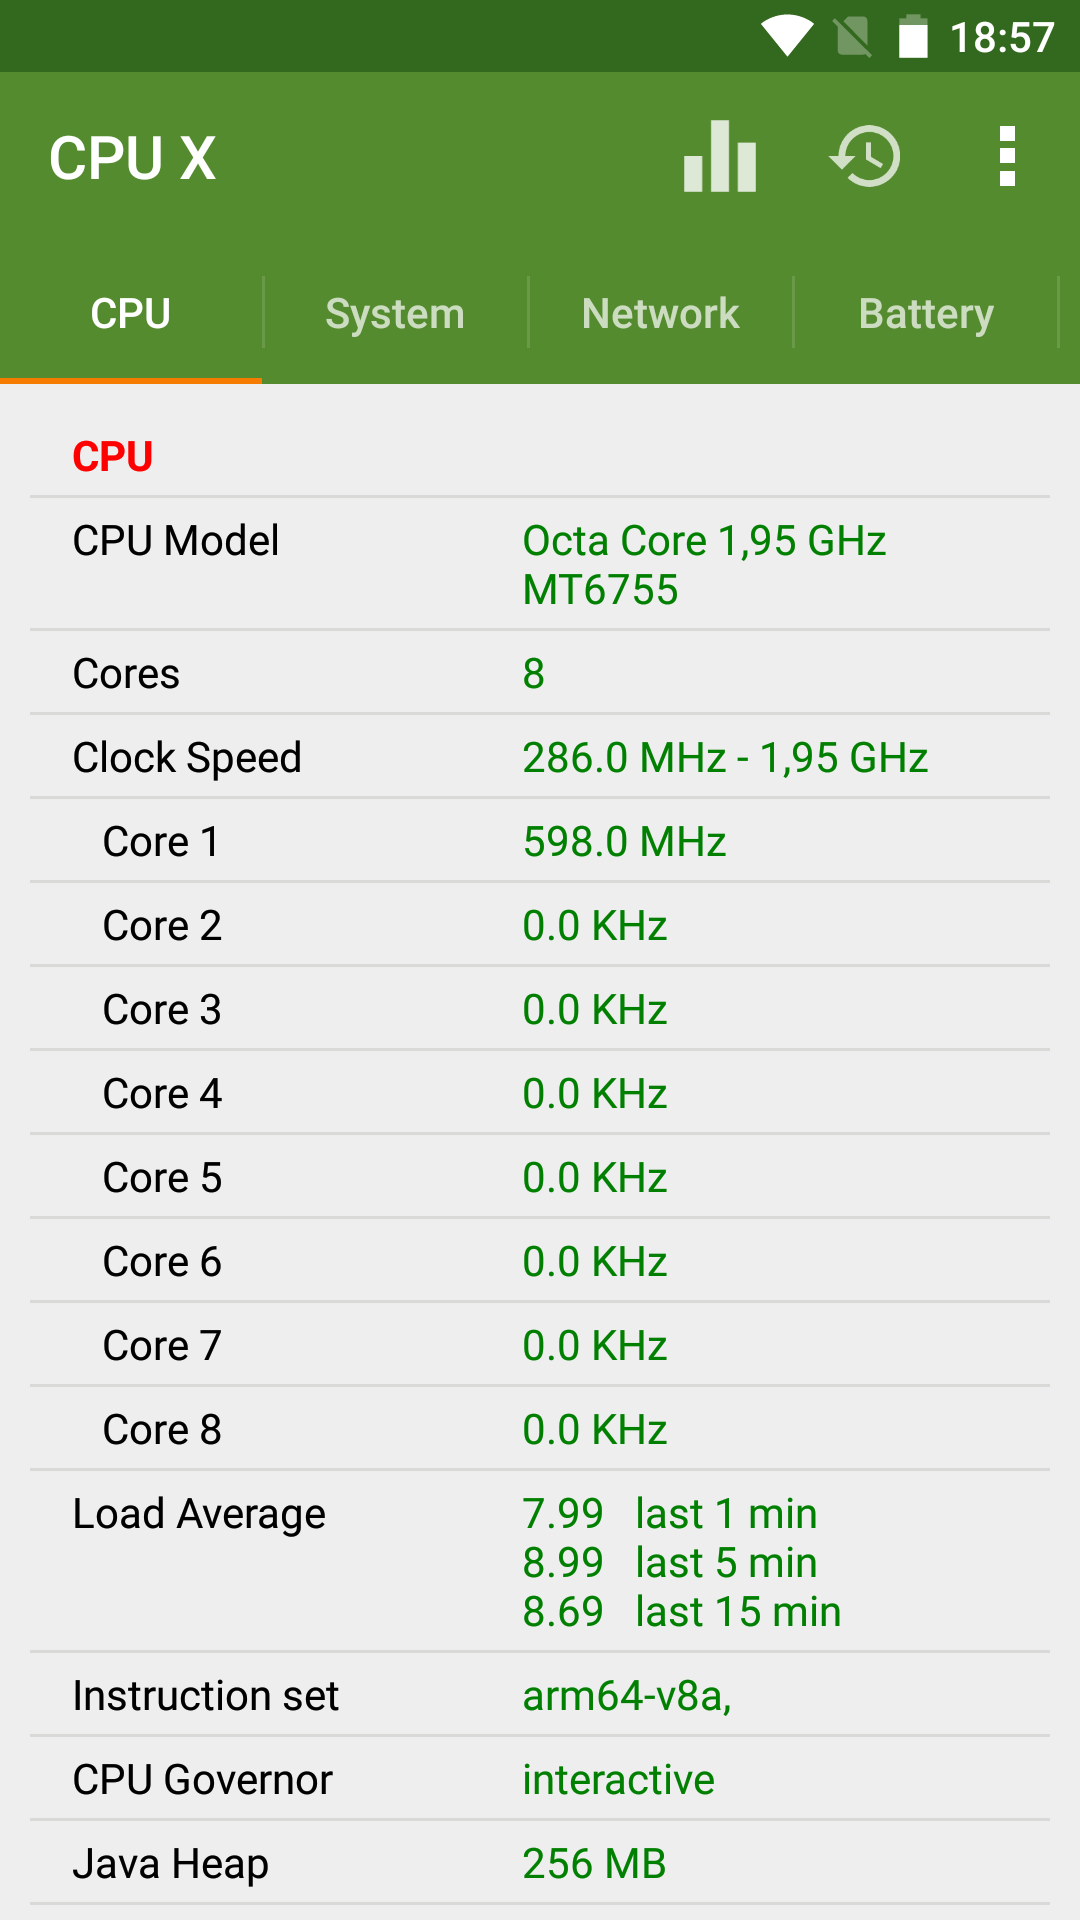Tap the Wi-Fi status icon
Screen dimensions: 1080x1920
click(787, 36)
